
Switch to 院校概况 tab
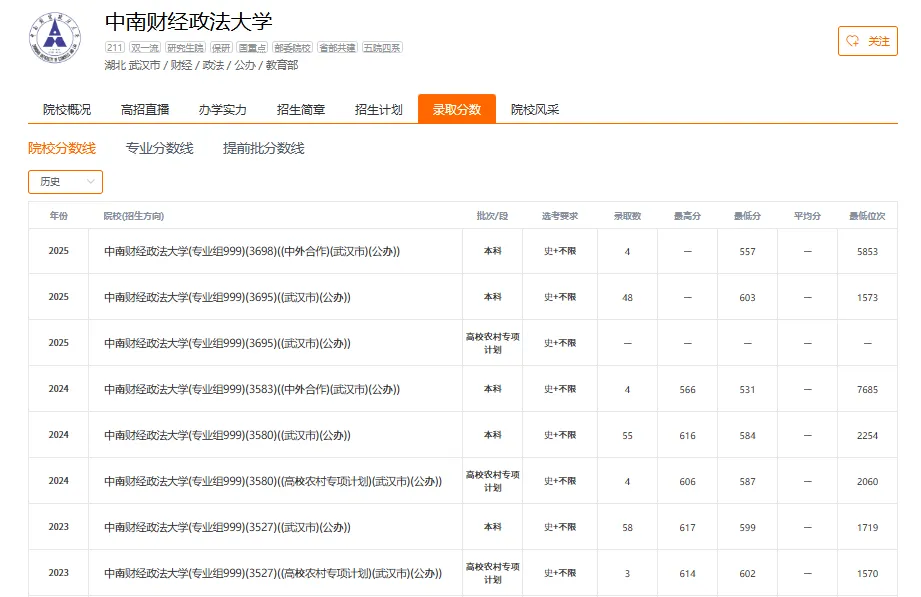67,109
